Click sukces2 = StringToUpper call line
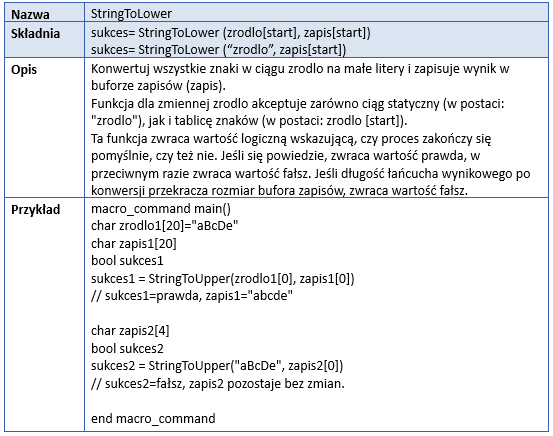 [217, 365]
